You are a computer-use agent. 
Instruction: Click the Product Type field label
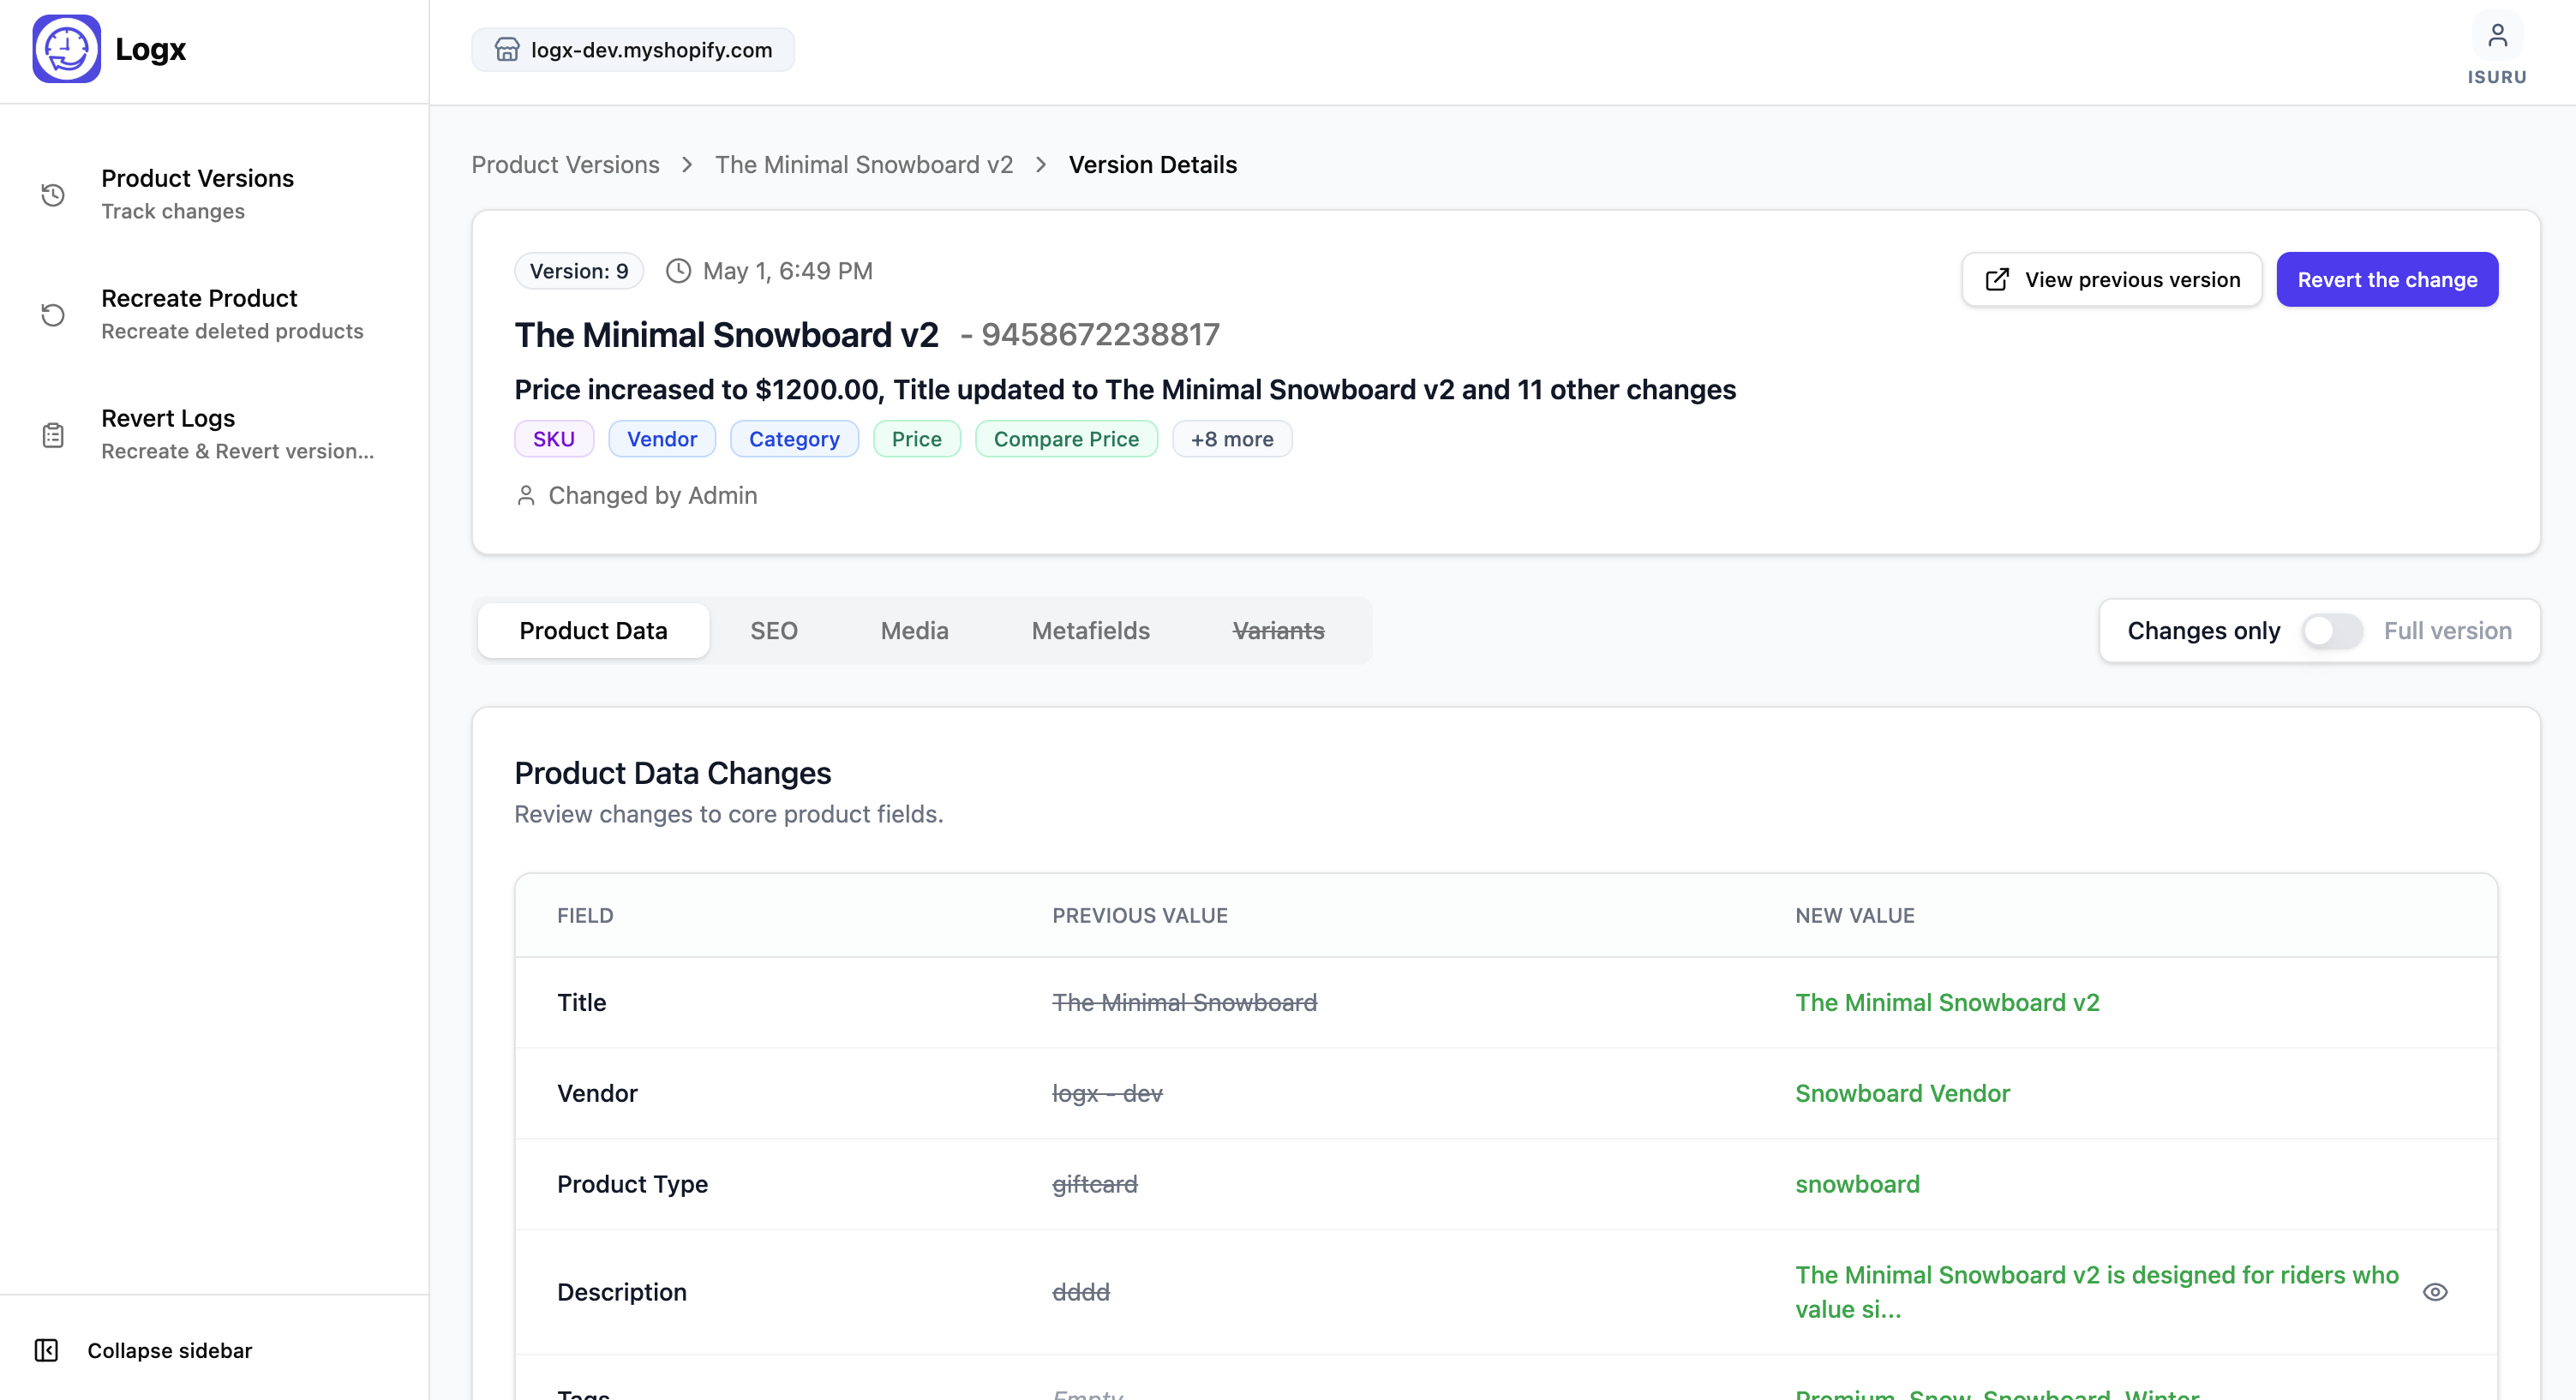tap(632, 1184)
